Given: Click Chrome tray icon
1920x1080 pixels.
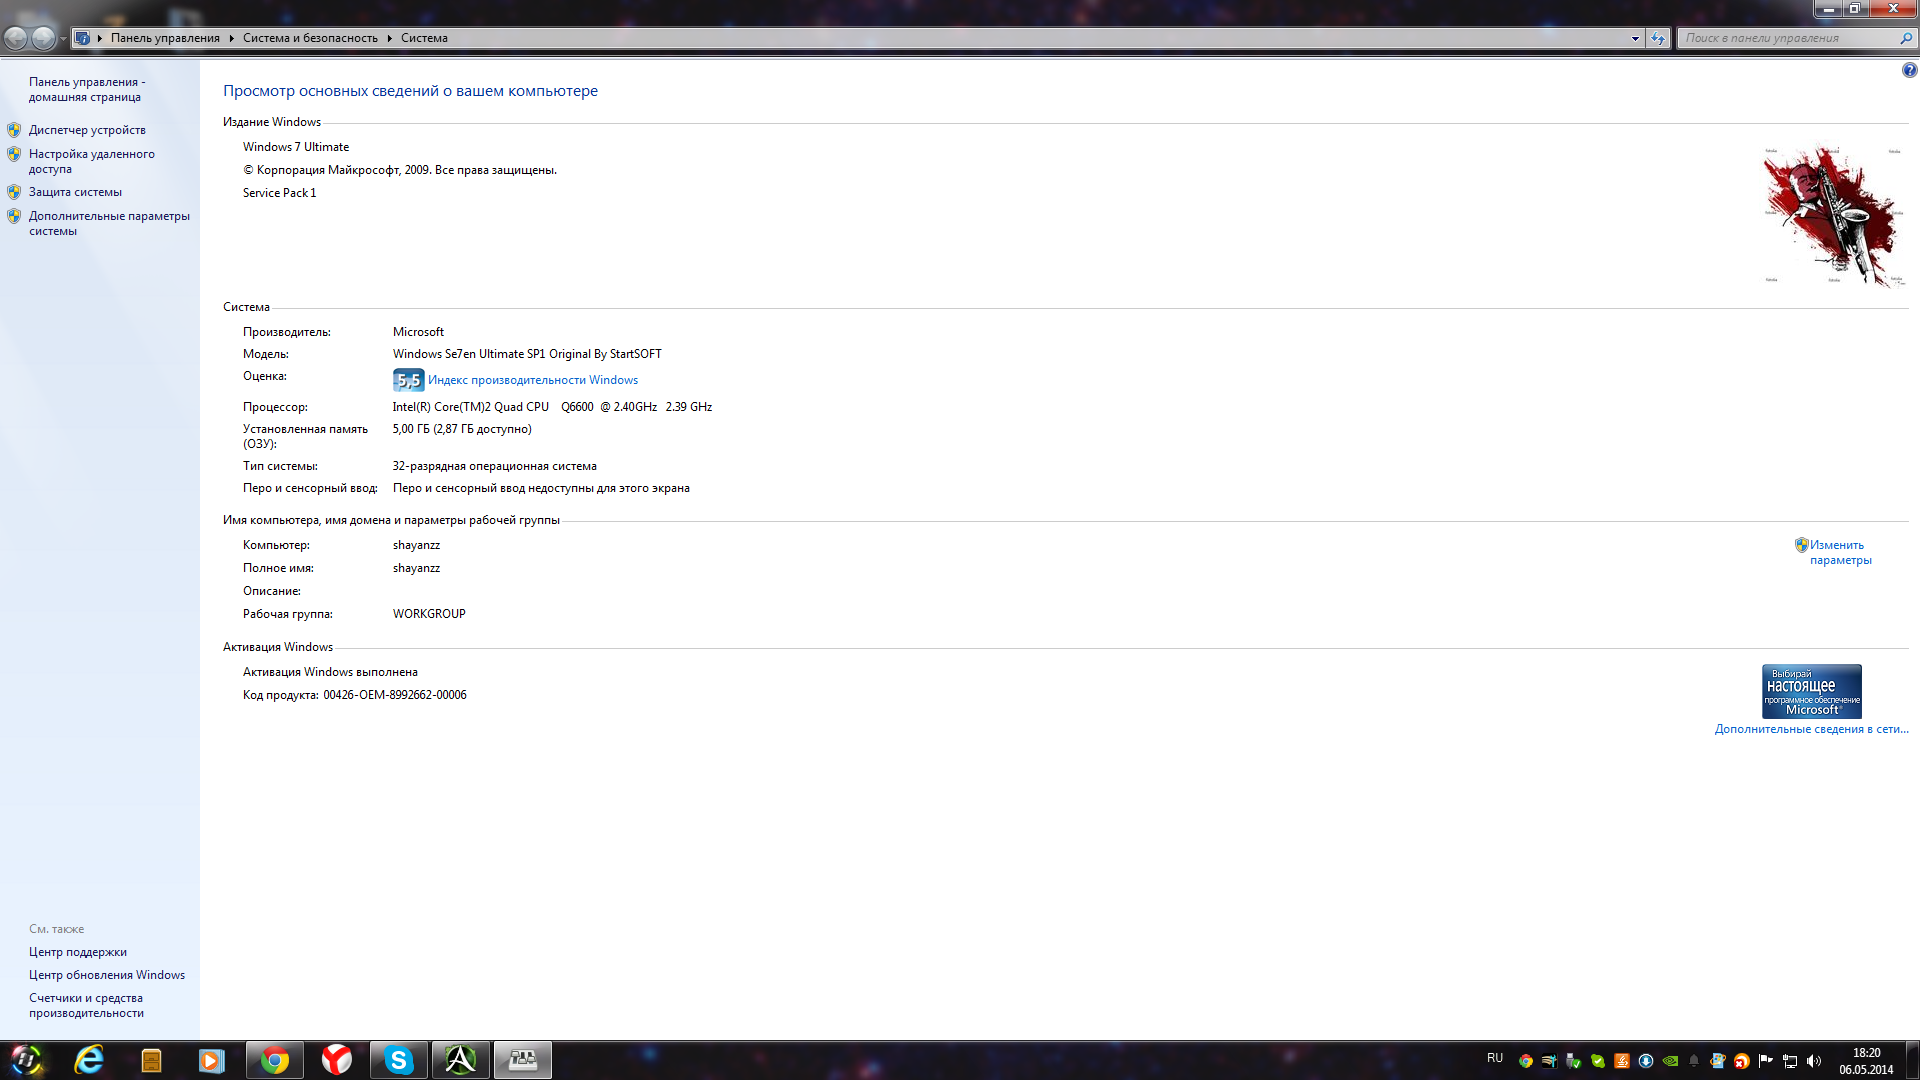Looking at the screenshot, I should (1526, 1061).
